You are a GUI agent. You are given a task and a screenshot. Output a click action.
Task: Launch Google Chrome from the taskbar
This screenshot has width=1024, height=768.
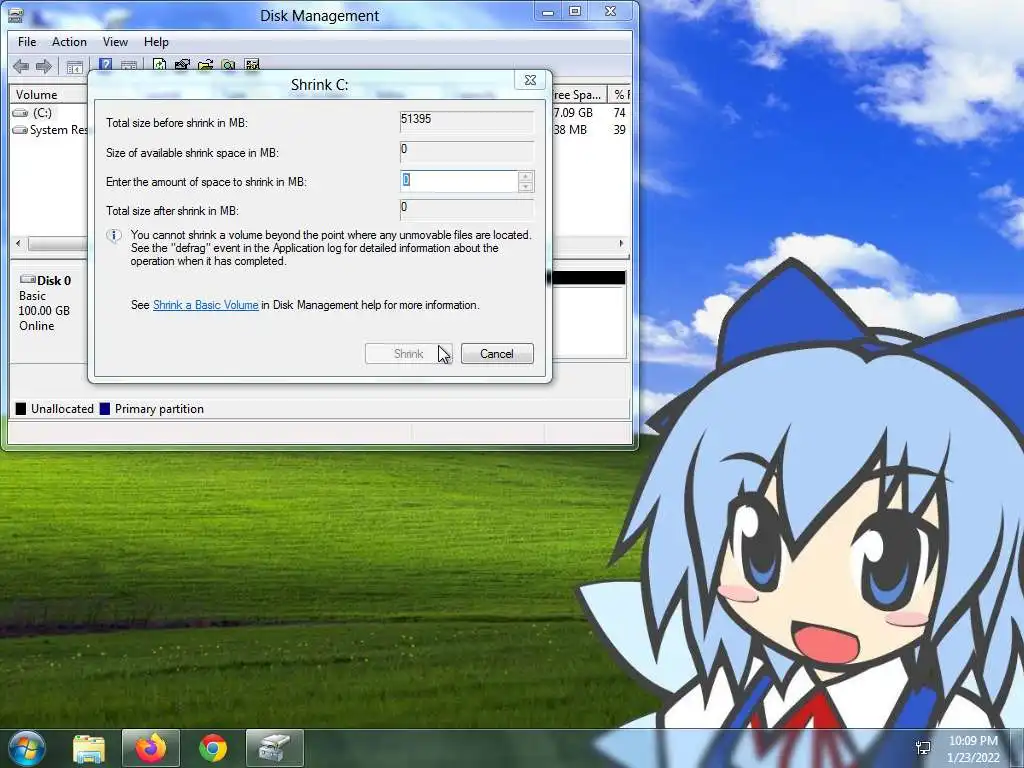click(x=213, y=748)
